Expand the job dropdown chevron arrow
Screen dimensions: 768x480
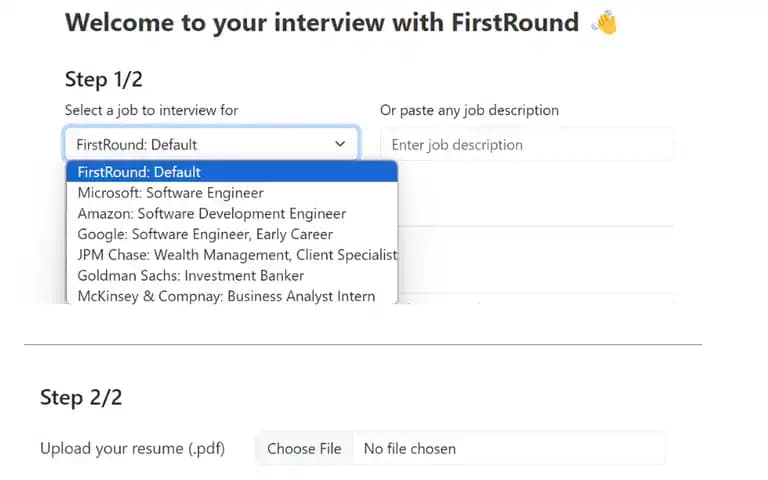pyautogui.click(x=340, y=144)
